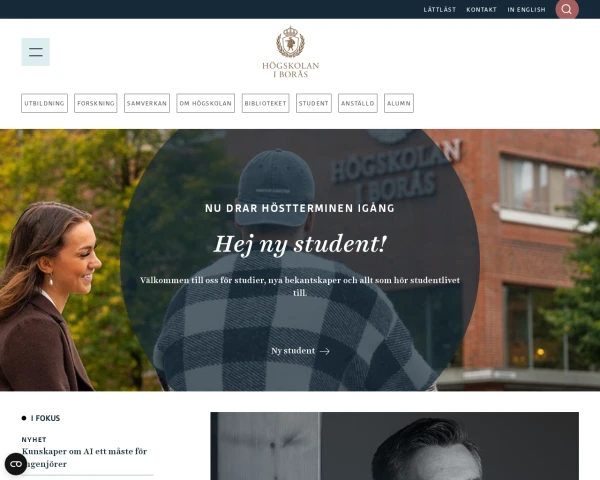Go to the Kontakt page
Viewport: 600px width, 480px height.
[481, 10]
